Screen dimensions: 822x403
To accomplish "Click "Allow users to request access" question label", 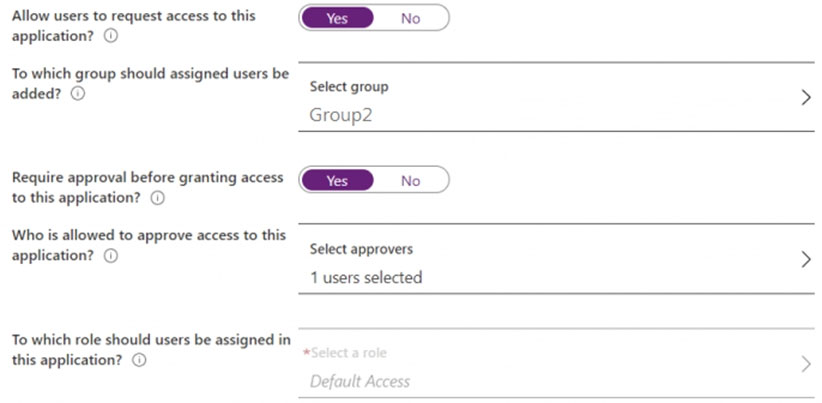I will (x=133, y=16).
